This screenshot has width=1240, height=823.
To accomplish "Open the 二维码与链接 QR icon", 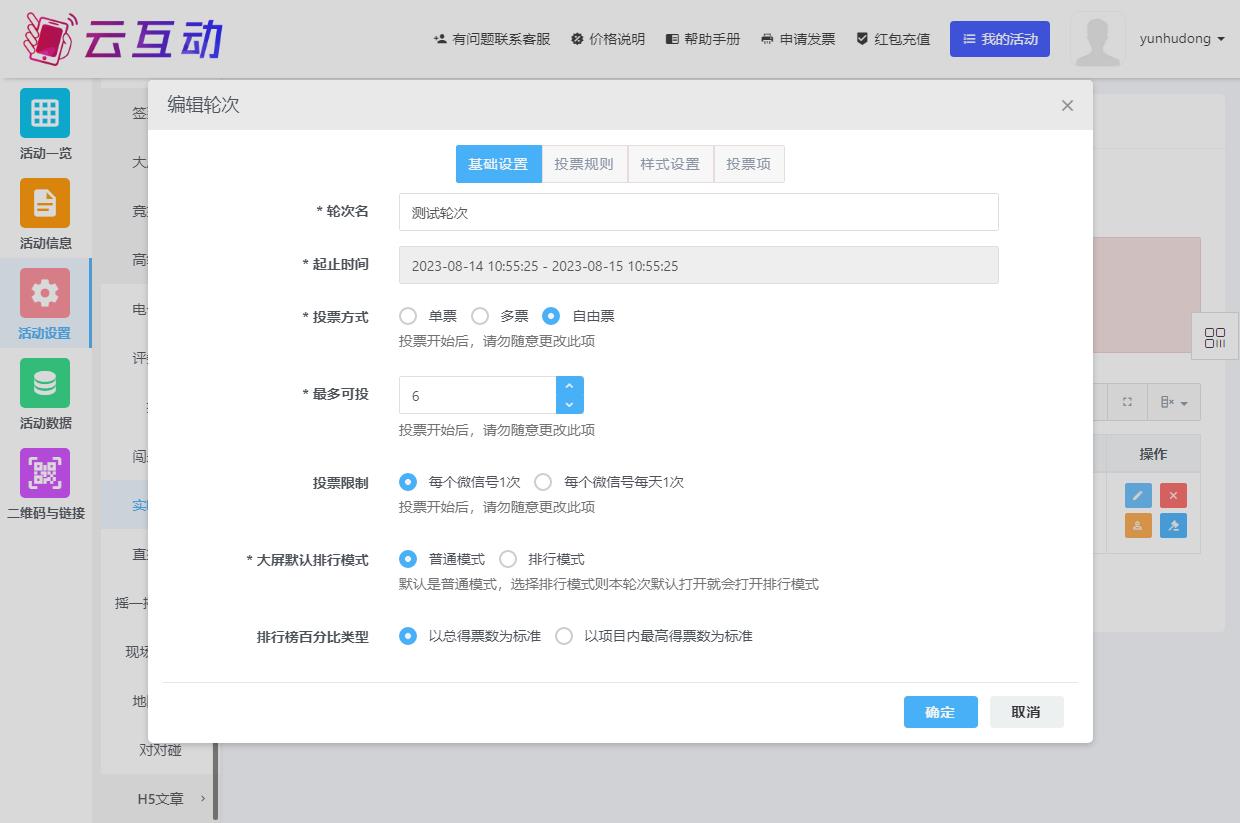I will 45,473.
